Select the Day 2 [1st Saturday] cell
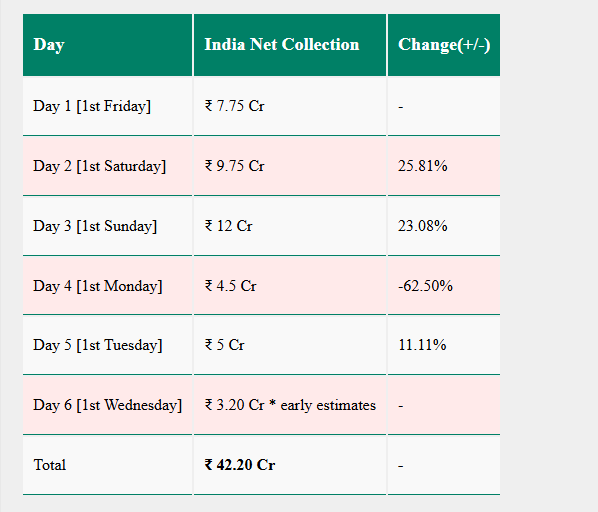The width and height of the screenshot is (598, 512). 107,166
